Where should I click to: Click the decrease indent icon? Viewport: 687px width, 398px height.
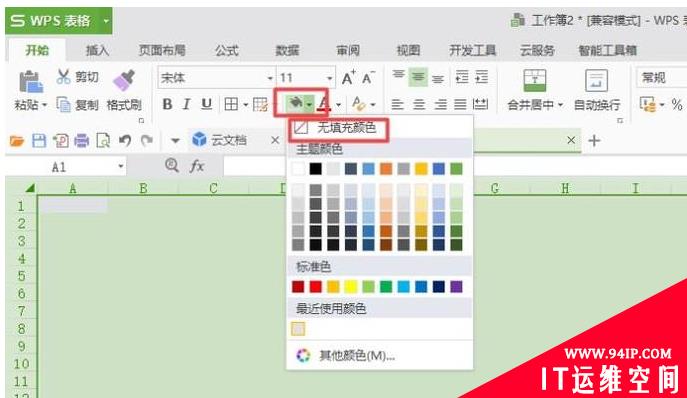462,77
